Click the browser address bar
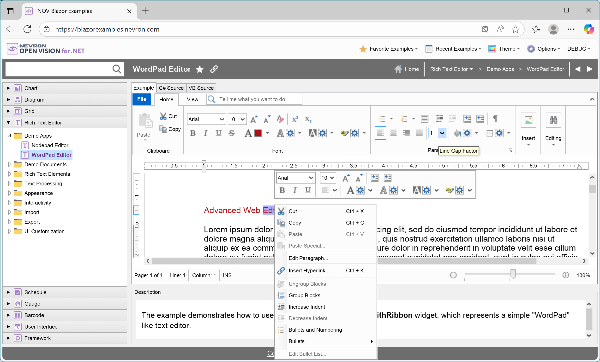The width and height of the screenshot is (600, 362). point(264,29)
